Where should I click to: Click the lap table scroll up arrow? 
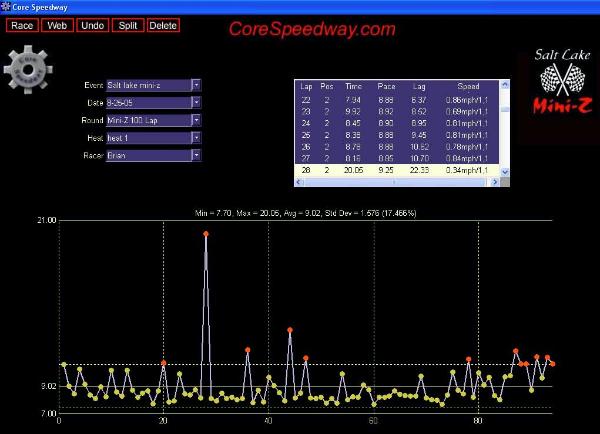click(x=505, y=85)
